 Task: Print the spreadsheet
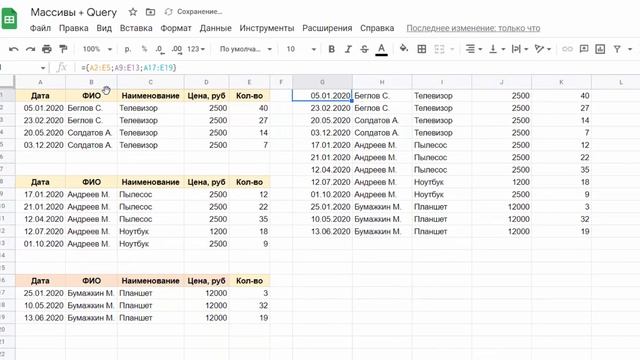point(47,49)
